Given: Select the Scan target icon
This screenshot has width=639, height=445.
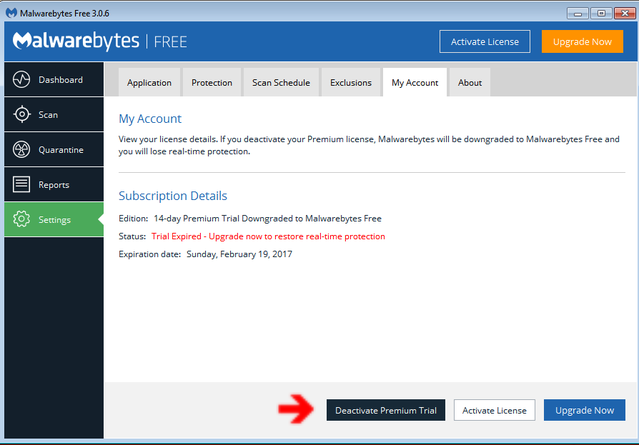Looking at the screenshot, I should (22, 114).
